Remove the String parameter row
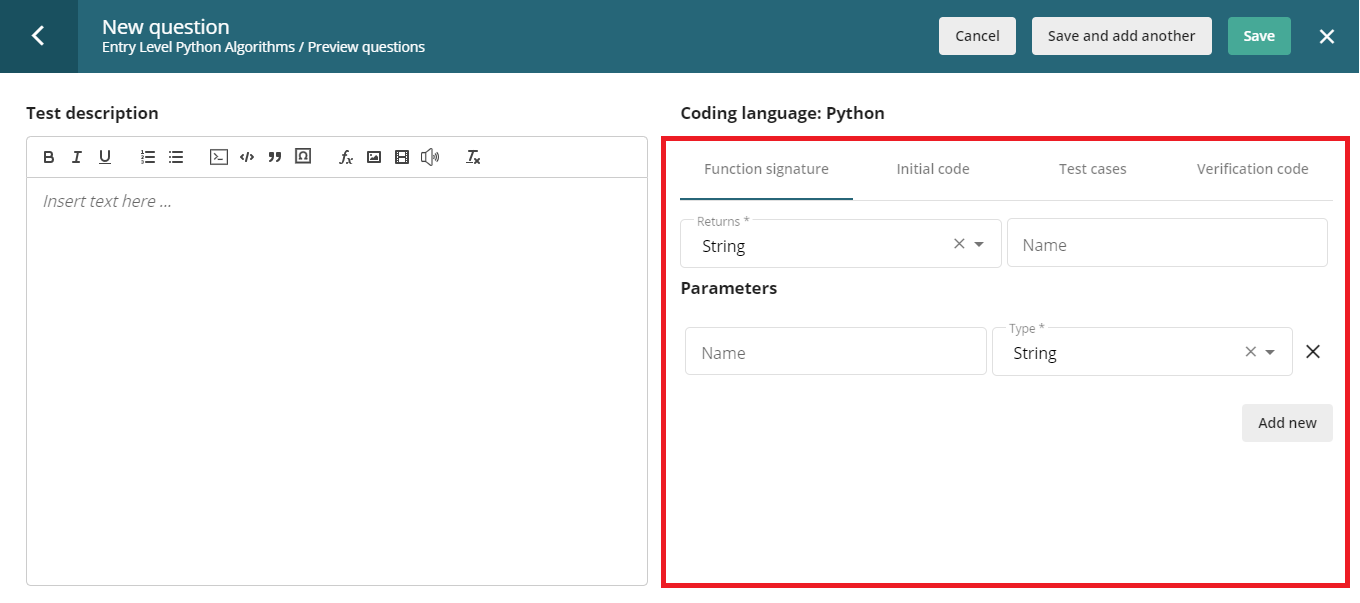 [x=1314, y=352]
